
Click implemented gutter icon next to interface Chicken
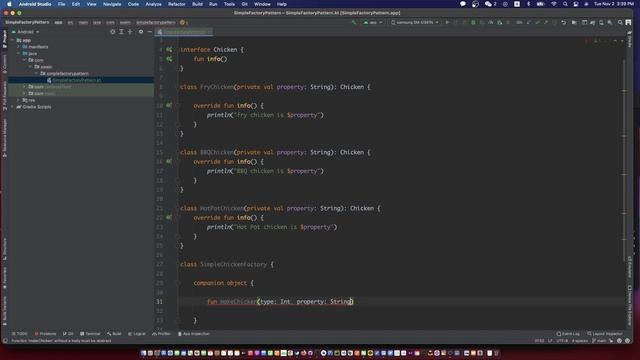[169, 49]
